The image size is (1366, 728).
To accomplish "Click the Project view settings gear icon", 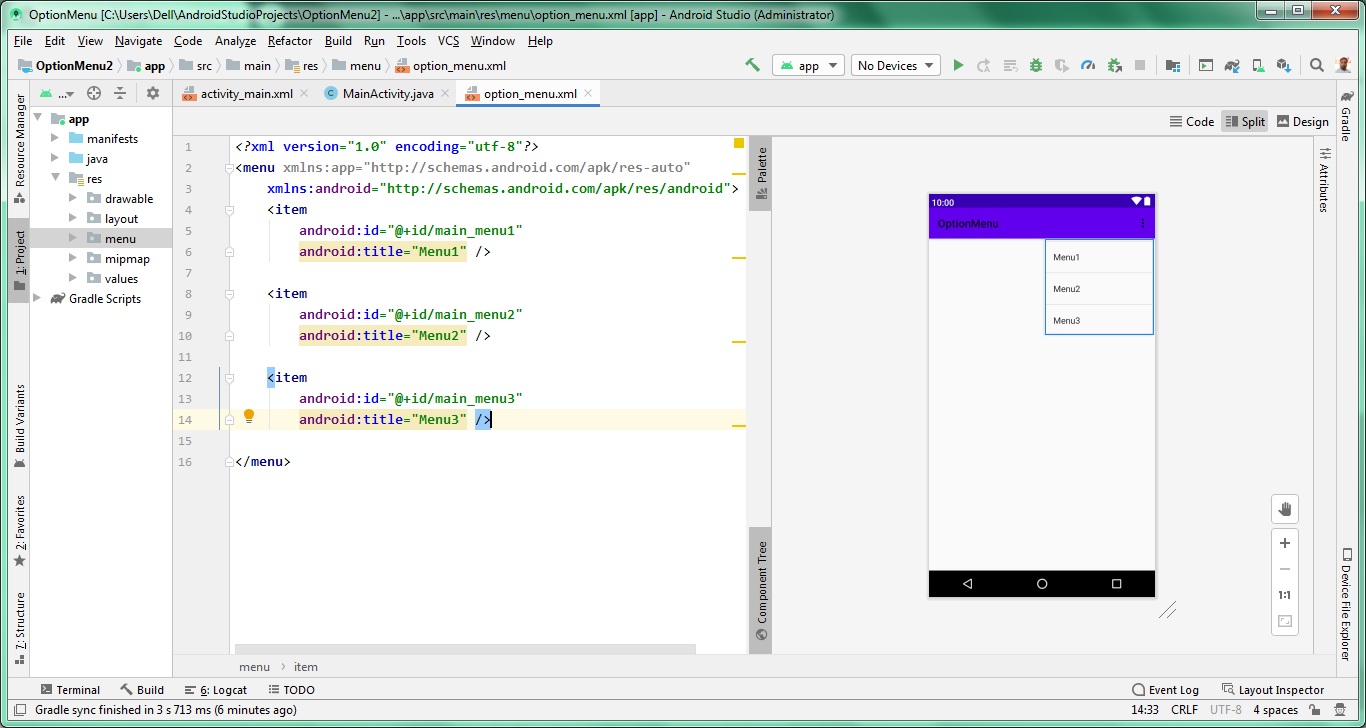I will tap(153, 92).
